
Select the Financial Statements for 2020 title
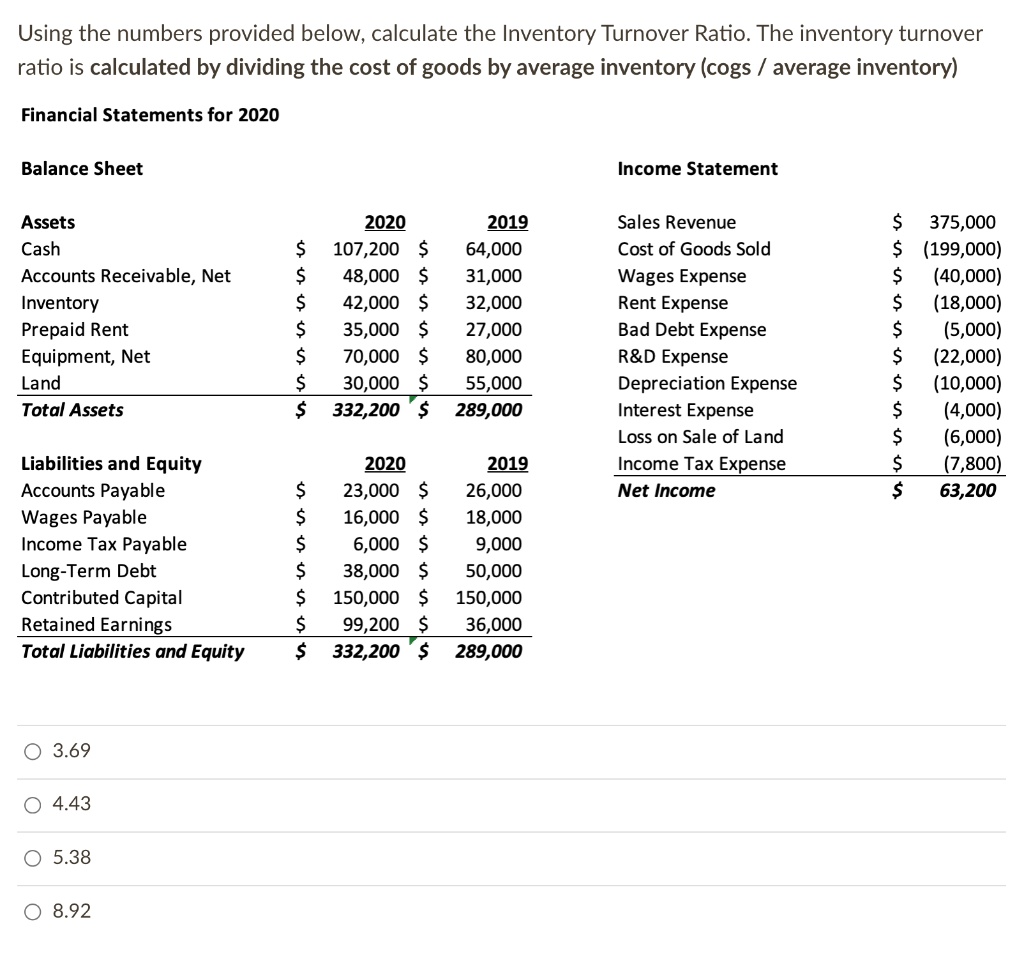coord(148,115)
